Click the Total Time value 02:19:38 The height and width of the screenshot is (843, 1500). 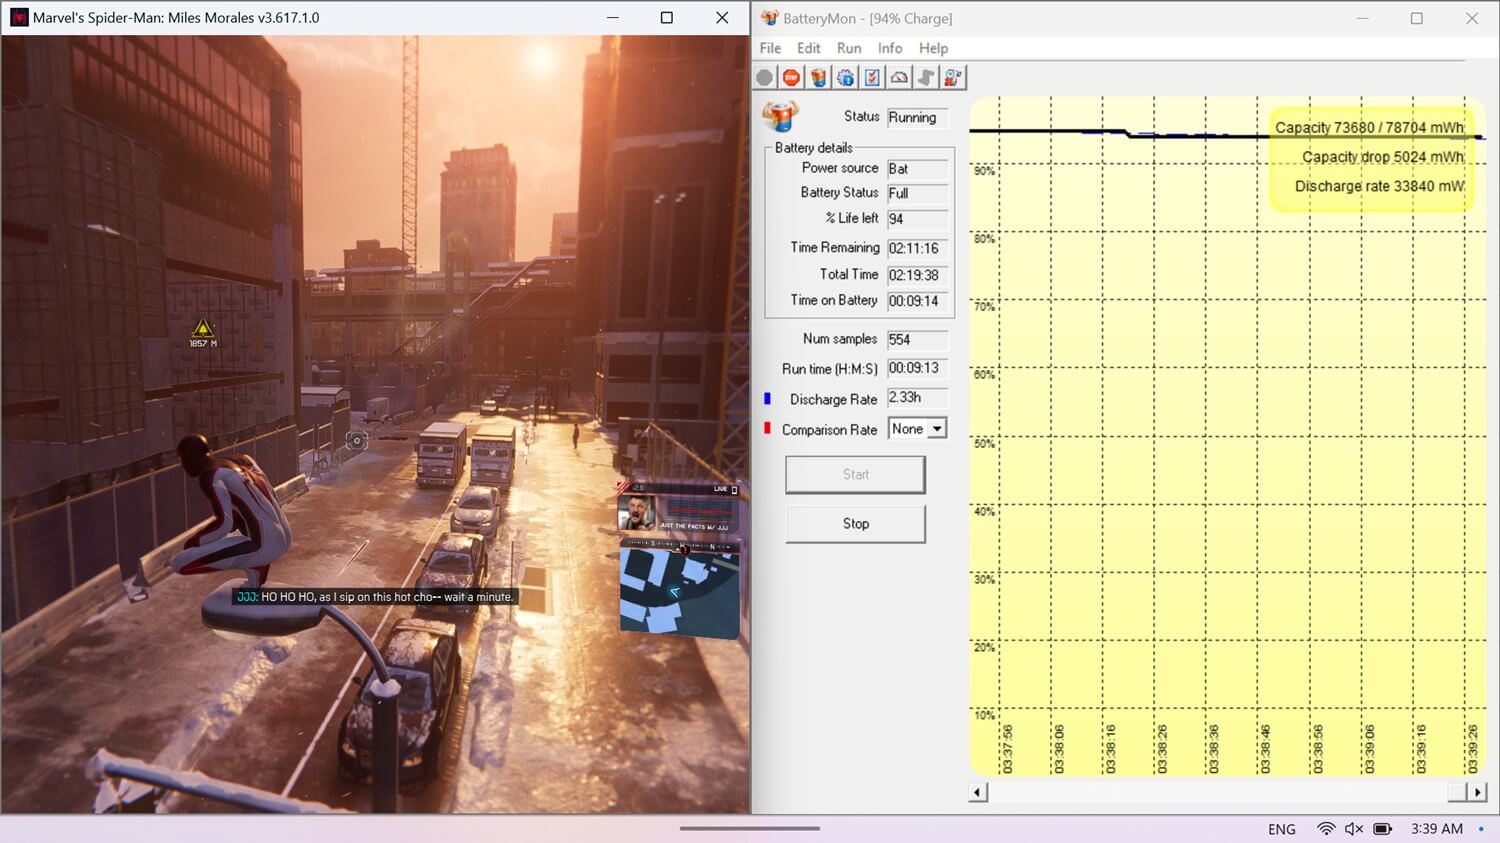[917, 275]
